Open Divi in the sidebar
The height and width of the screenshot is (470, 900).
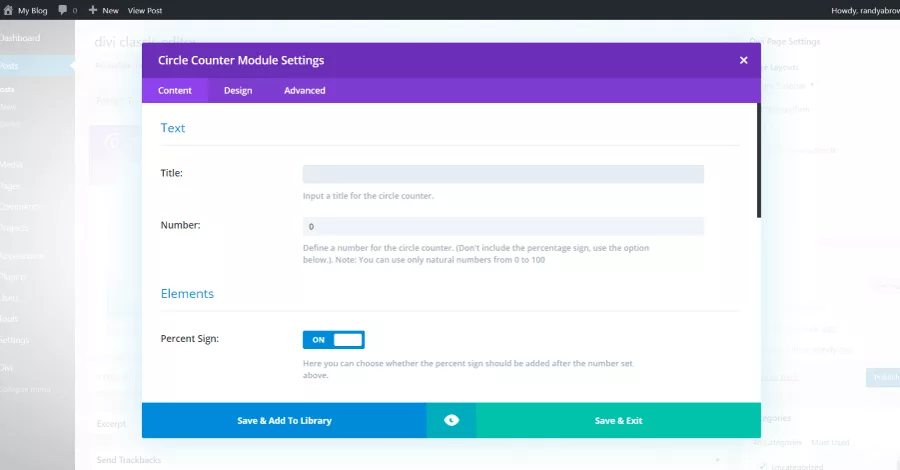click(6, 368)
